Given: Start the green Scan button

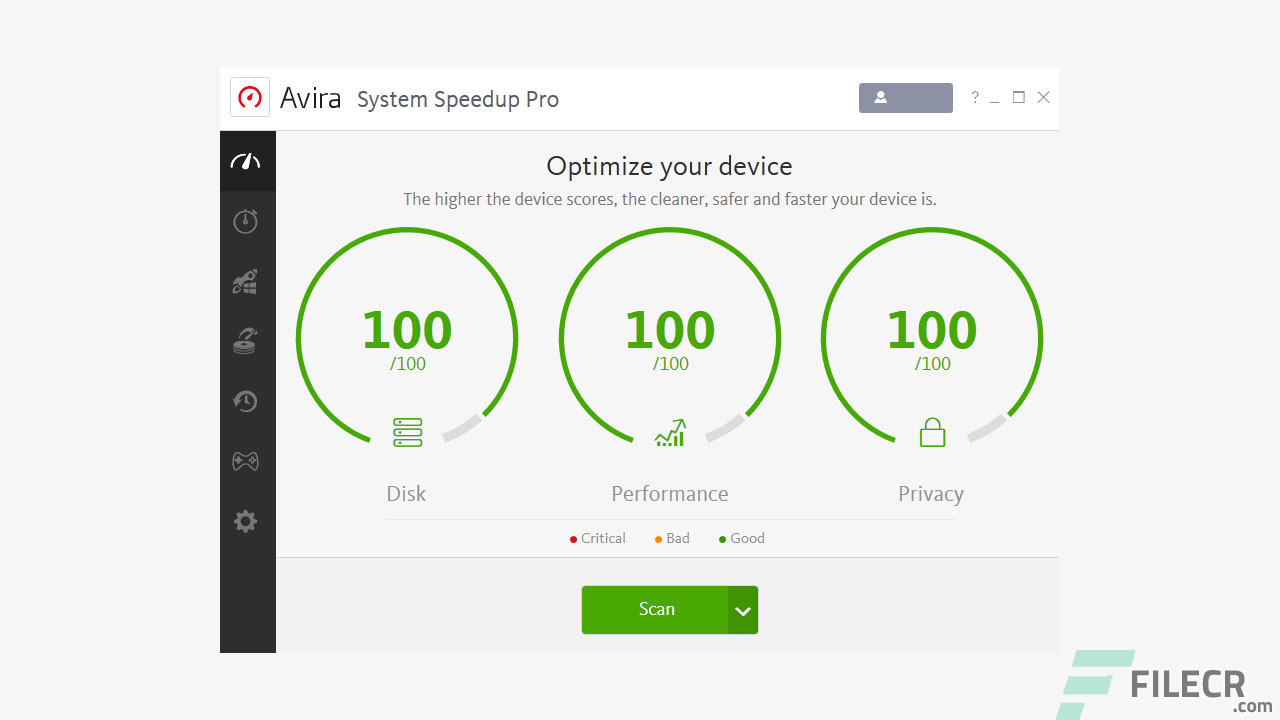Looking at the screenshot, I should coord(655,610).
